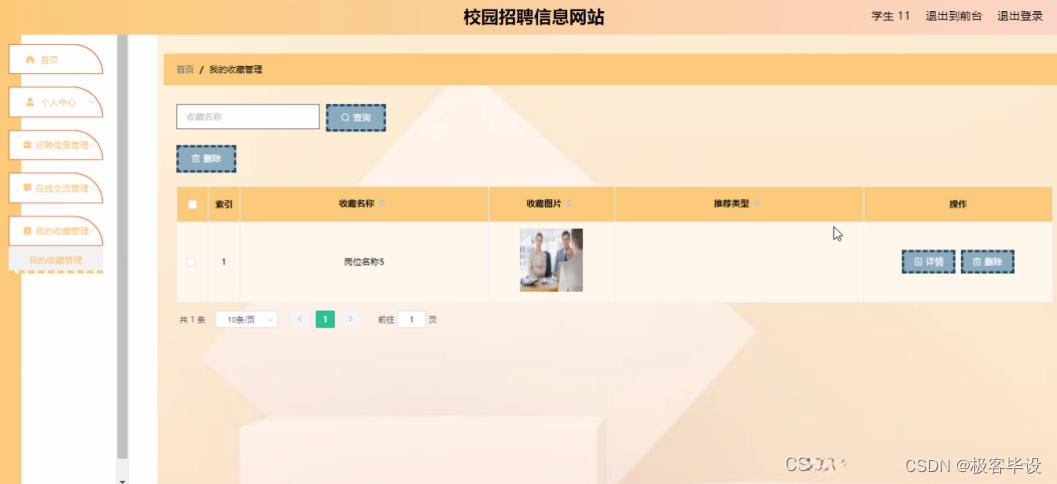
Task: Click the 索引 column header
Action: tap(224, 204)
